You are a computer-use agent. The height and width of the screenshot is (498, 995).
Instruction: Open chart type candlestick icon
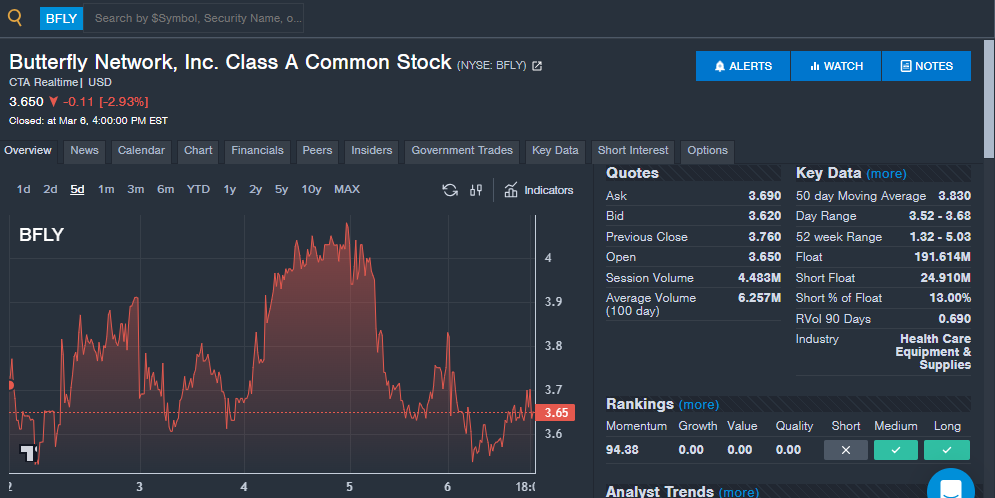476,190
